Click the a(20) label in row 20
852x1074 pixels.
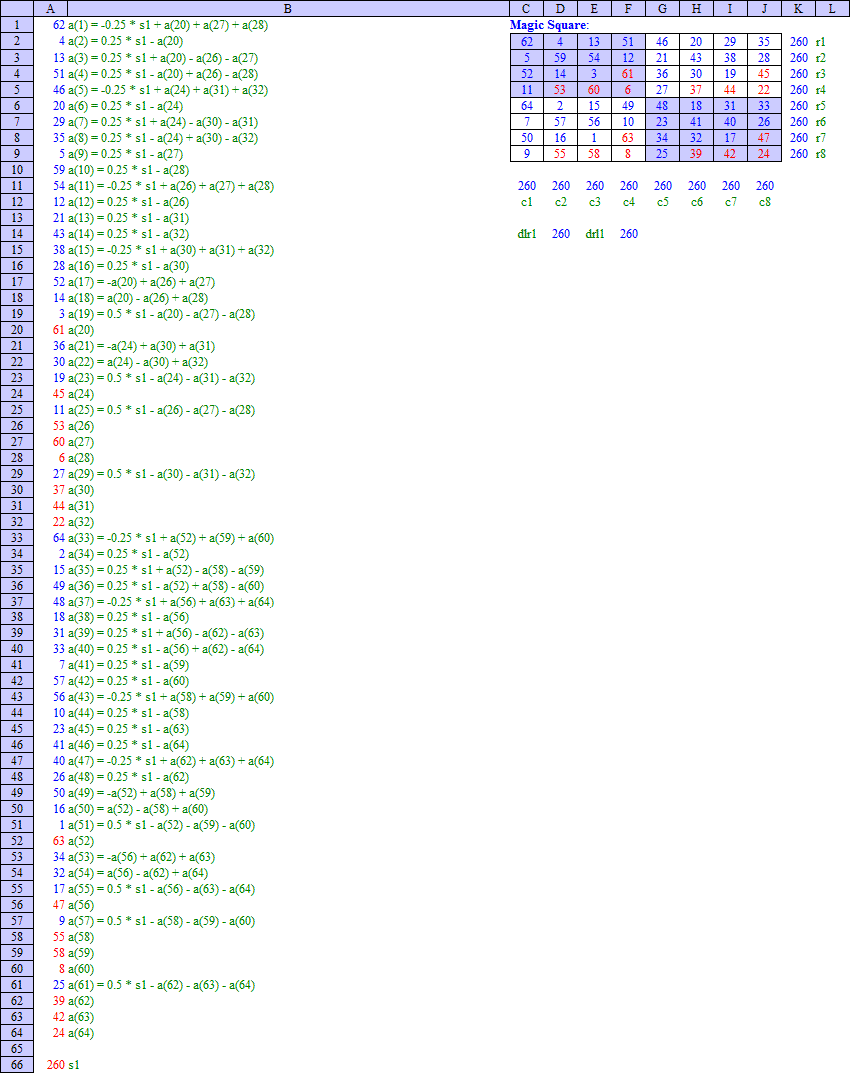click(x=81, y=329)
